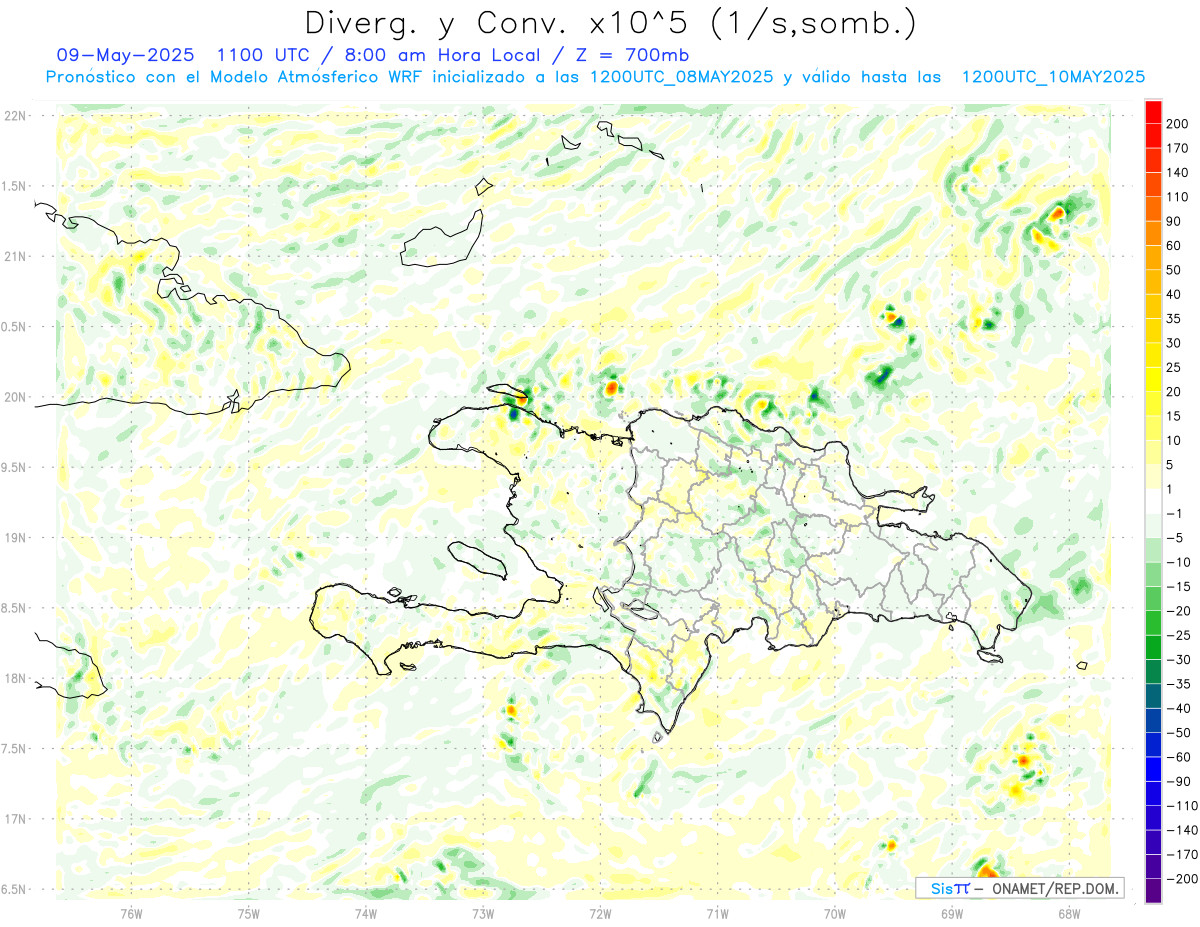The image size is (1200, 927).
Task: Click the 68W longitude label
Action: pos(1069,913)
